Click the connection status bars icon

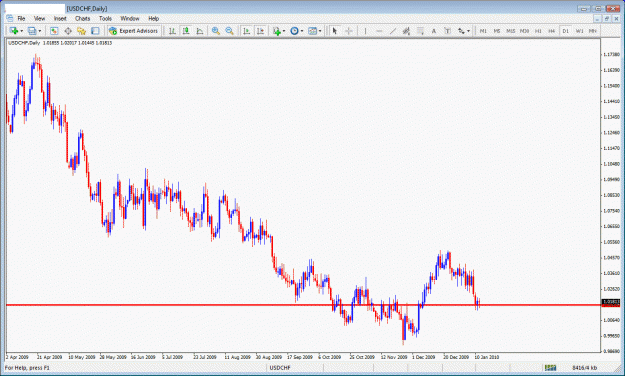coord(550,367)
